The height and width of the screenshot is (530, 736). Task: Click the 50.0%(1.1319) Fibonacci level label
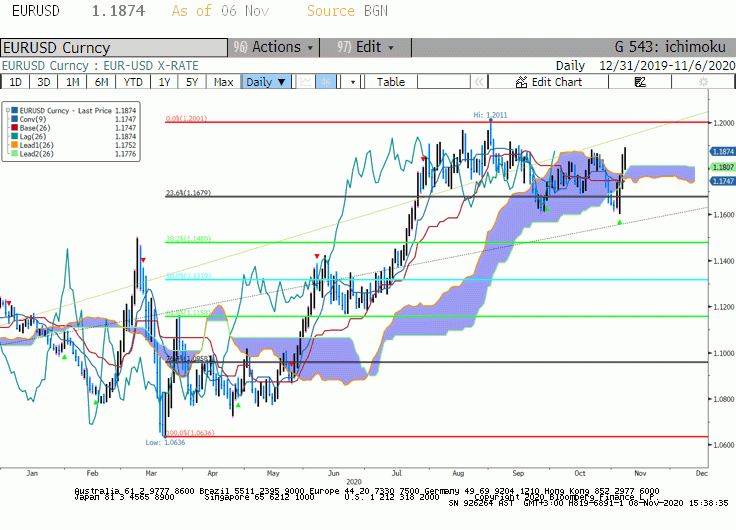[188, 276]
